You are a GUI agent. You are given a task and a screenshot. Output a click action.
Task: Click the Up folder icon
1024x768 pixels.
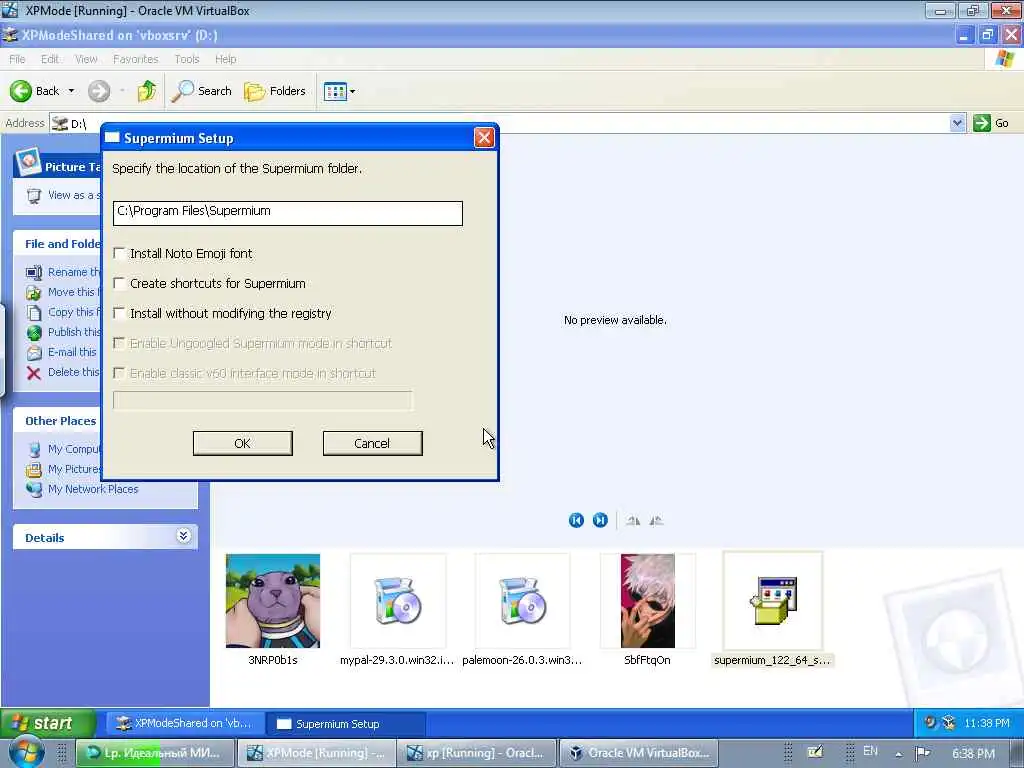point(147,91)
